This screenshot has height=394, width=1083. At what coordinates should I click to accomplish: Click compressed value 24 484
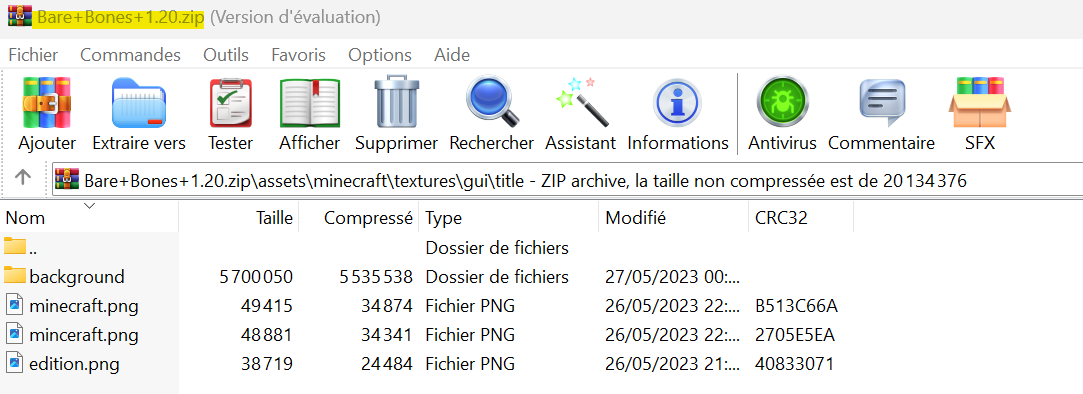click(x=387, y=364)
